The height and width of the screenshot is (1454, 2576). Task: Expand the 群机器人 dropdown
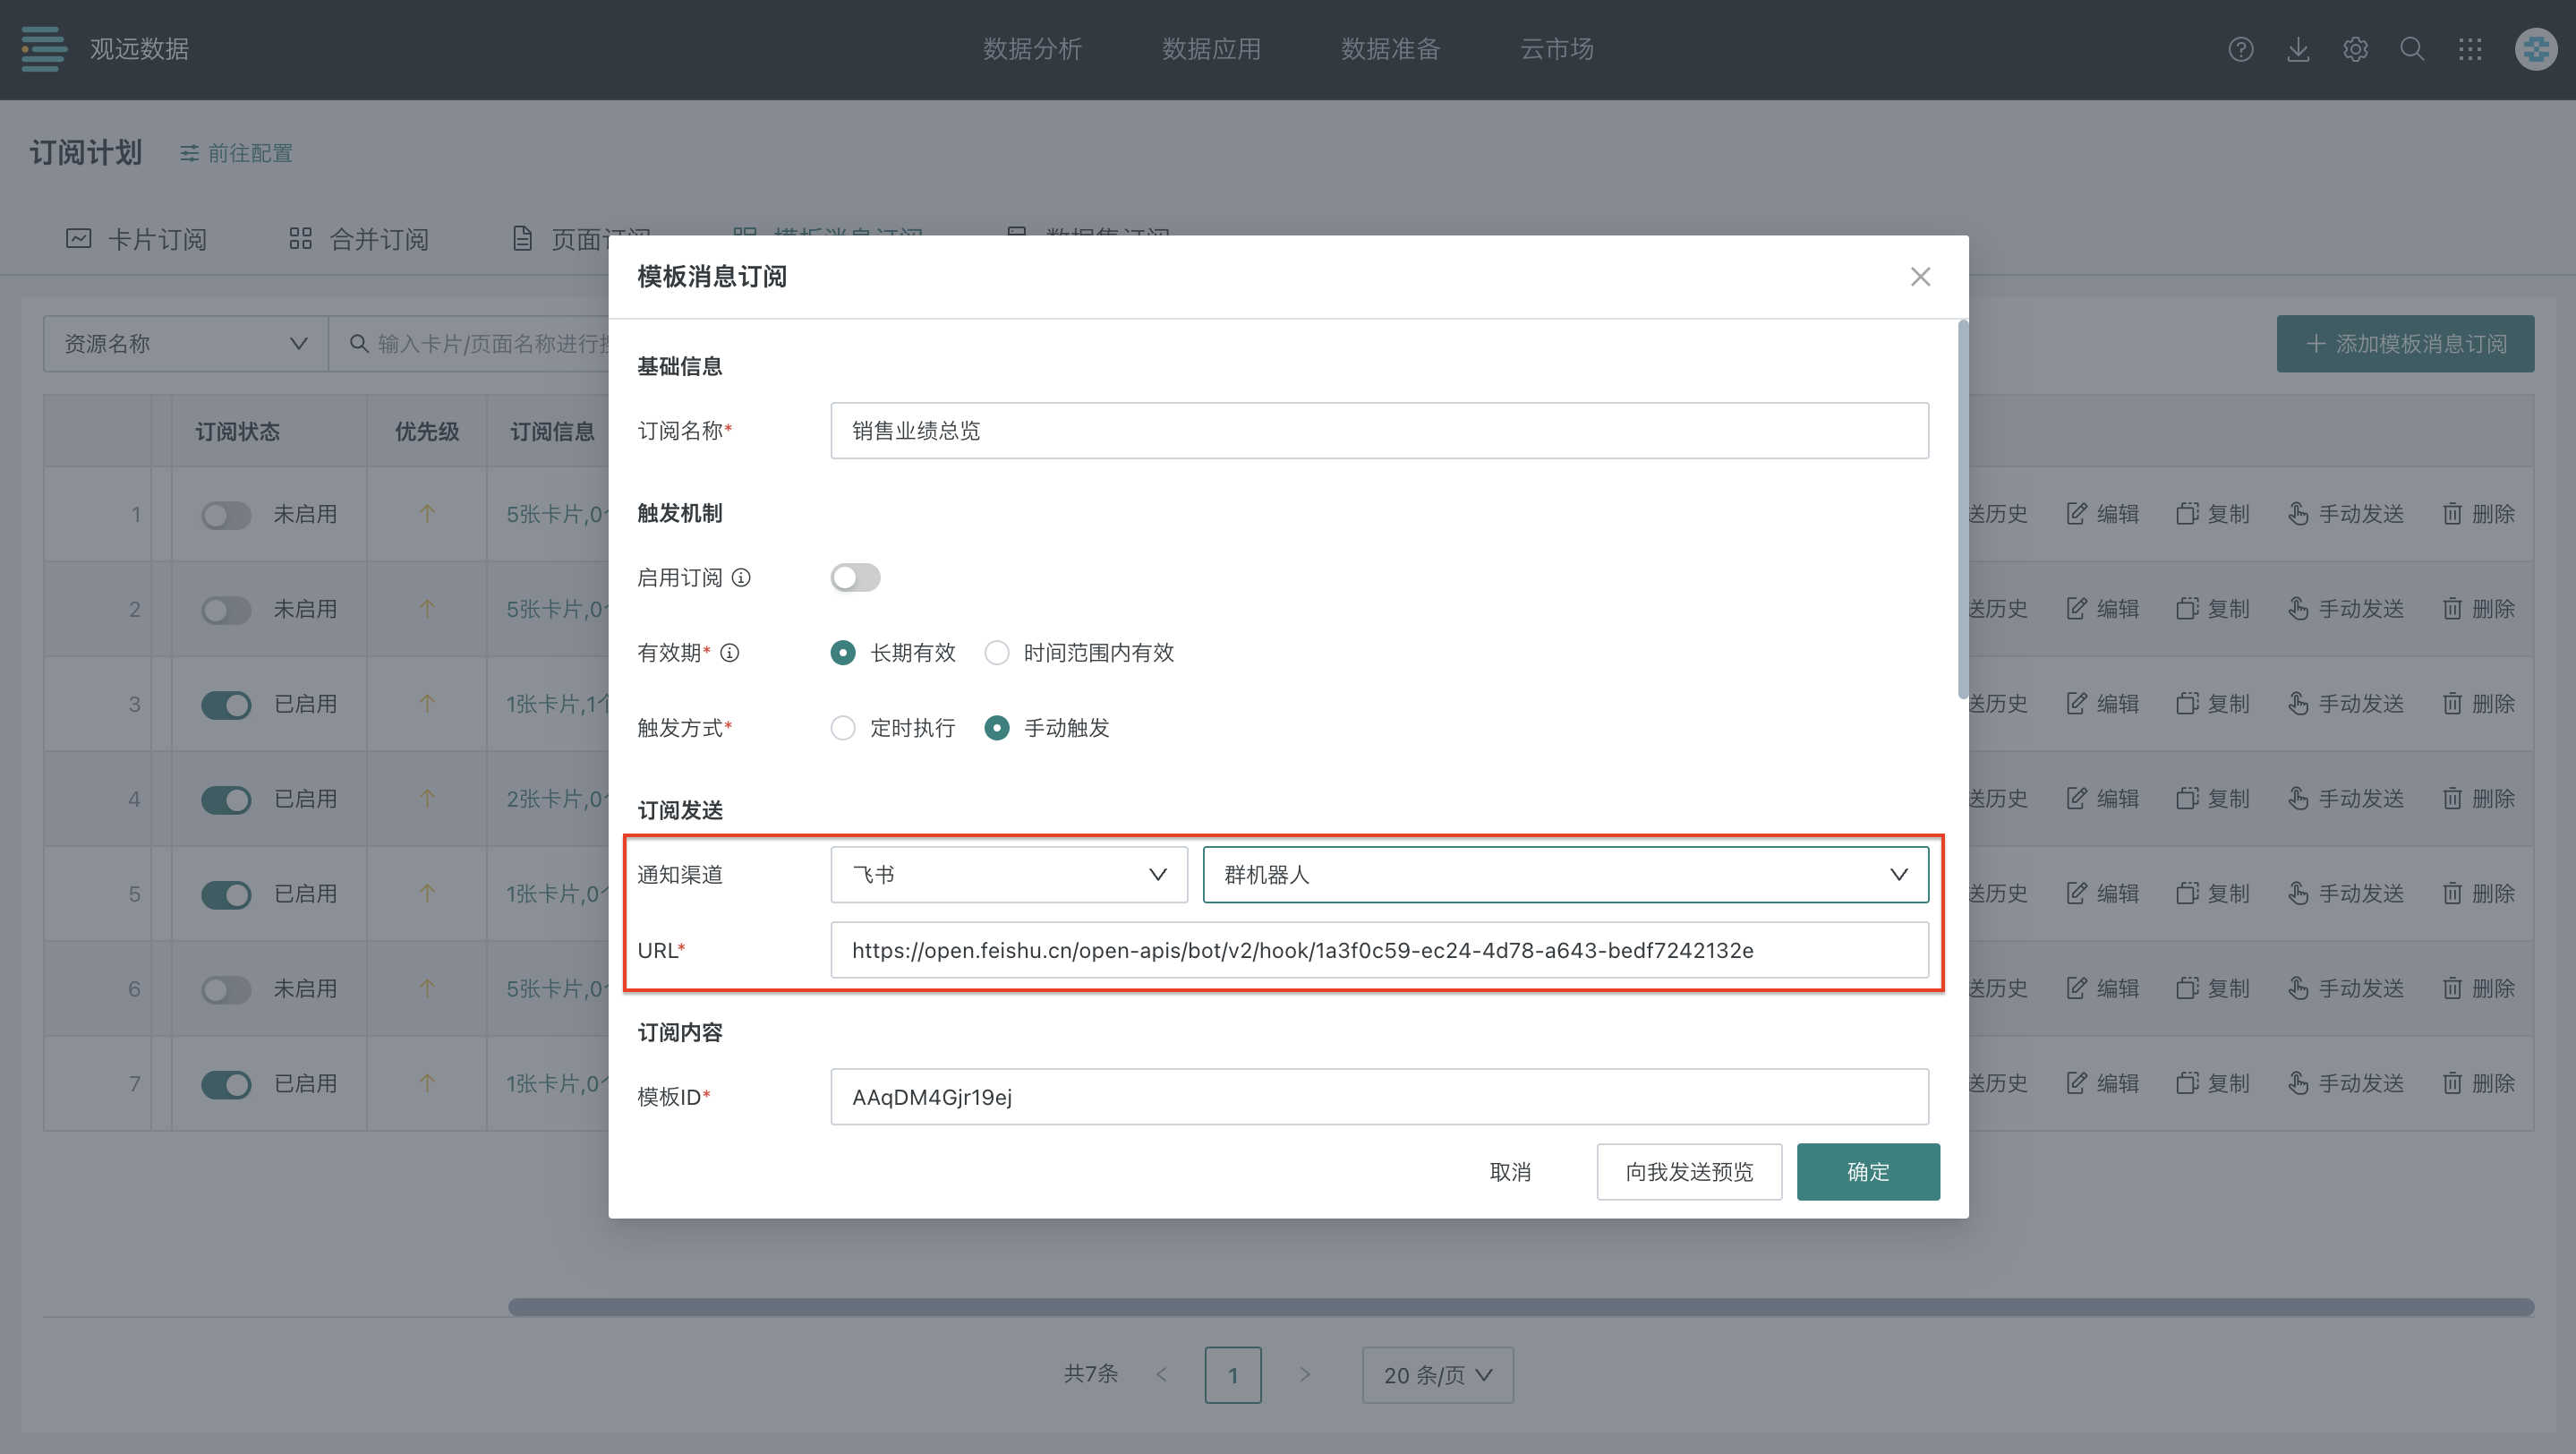tap(1565, 875)
